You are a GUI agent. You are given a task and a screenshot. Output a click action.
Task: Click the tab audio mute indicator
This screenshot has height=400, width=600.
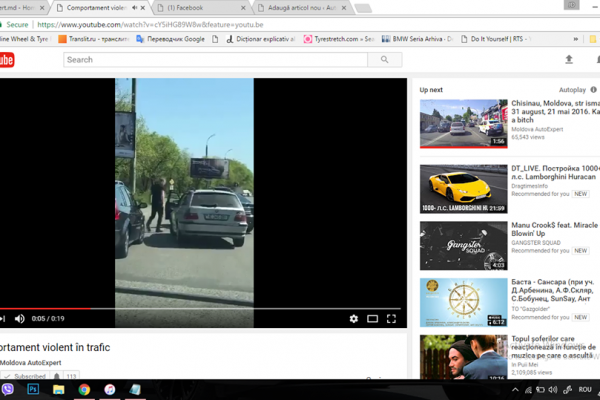pyautogui.click(x=135, y=8)
